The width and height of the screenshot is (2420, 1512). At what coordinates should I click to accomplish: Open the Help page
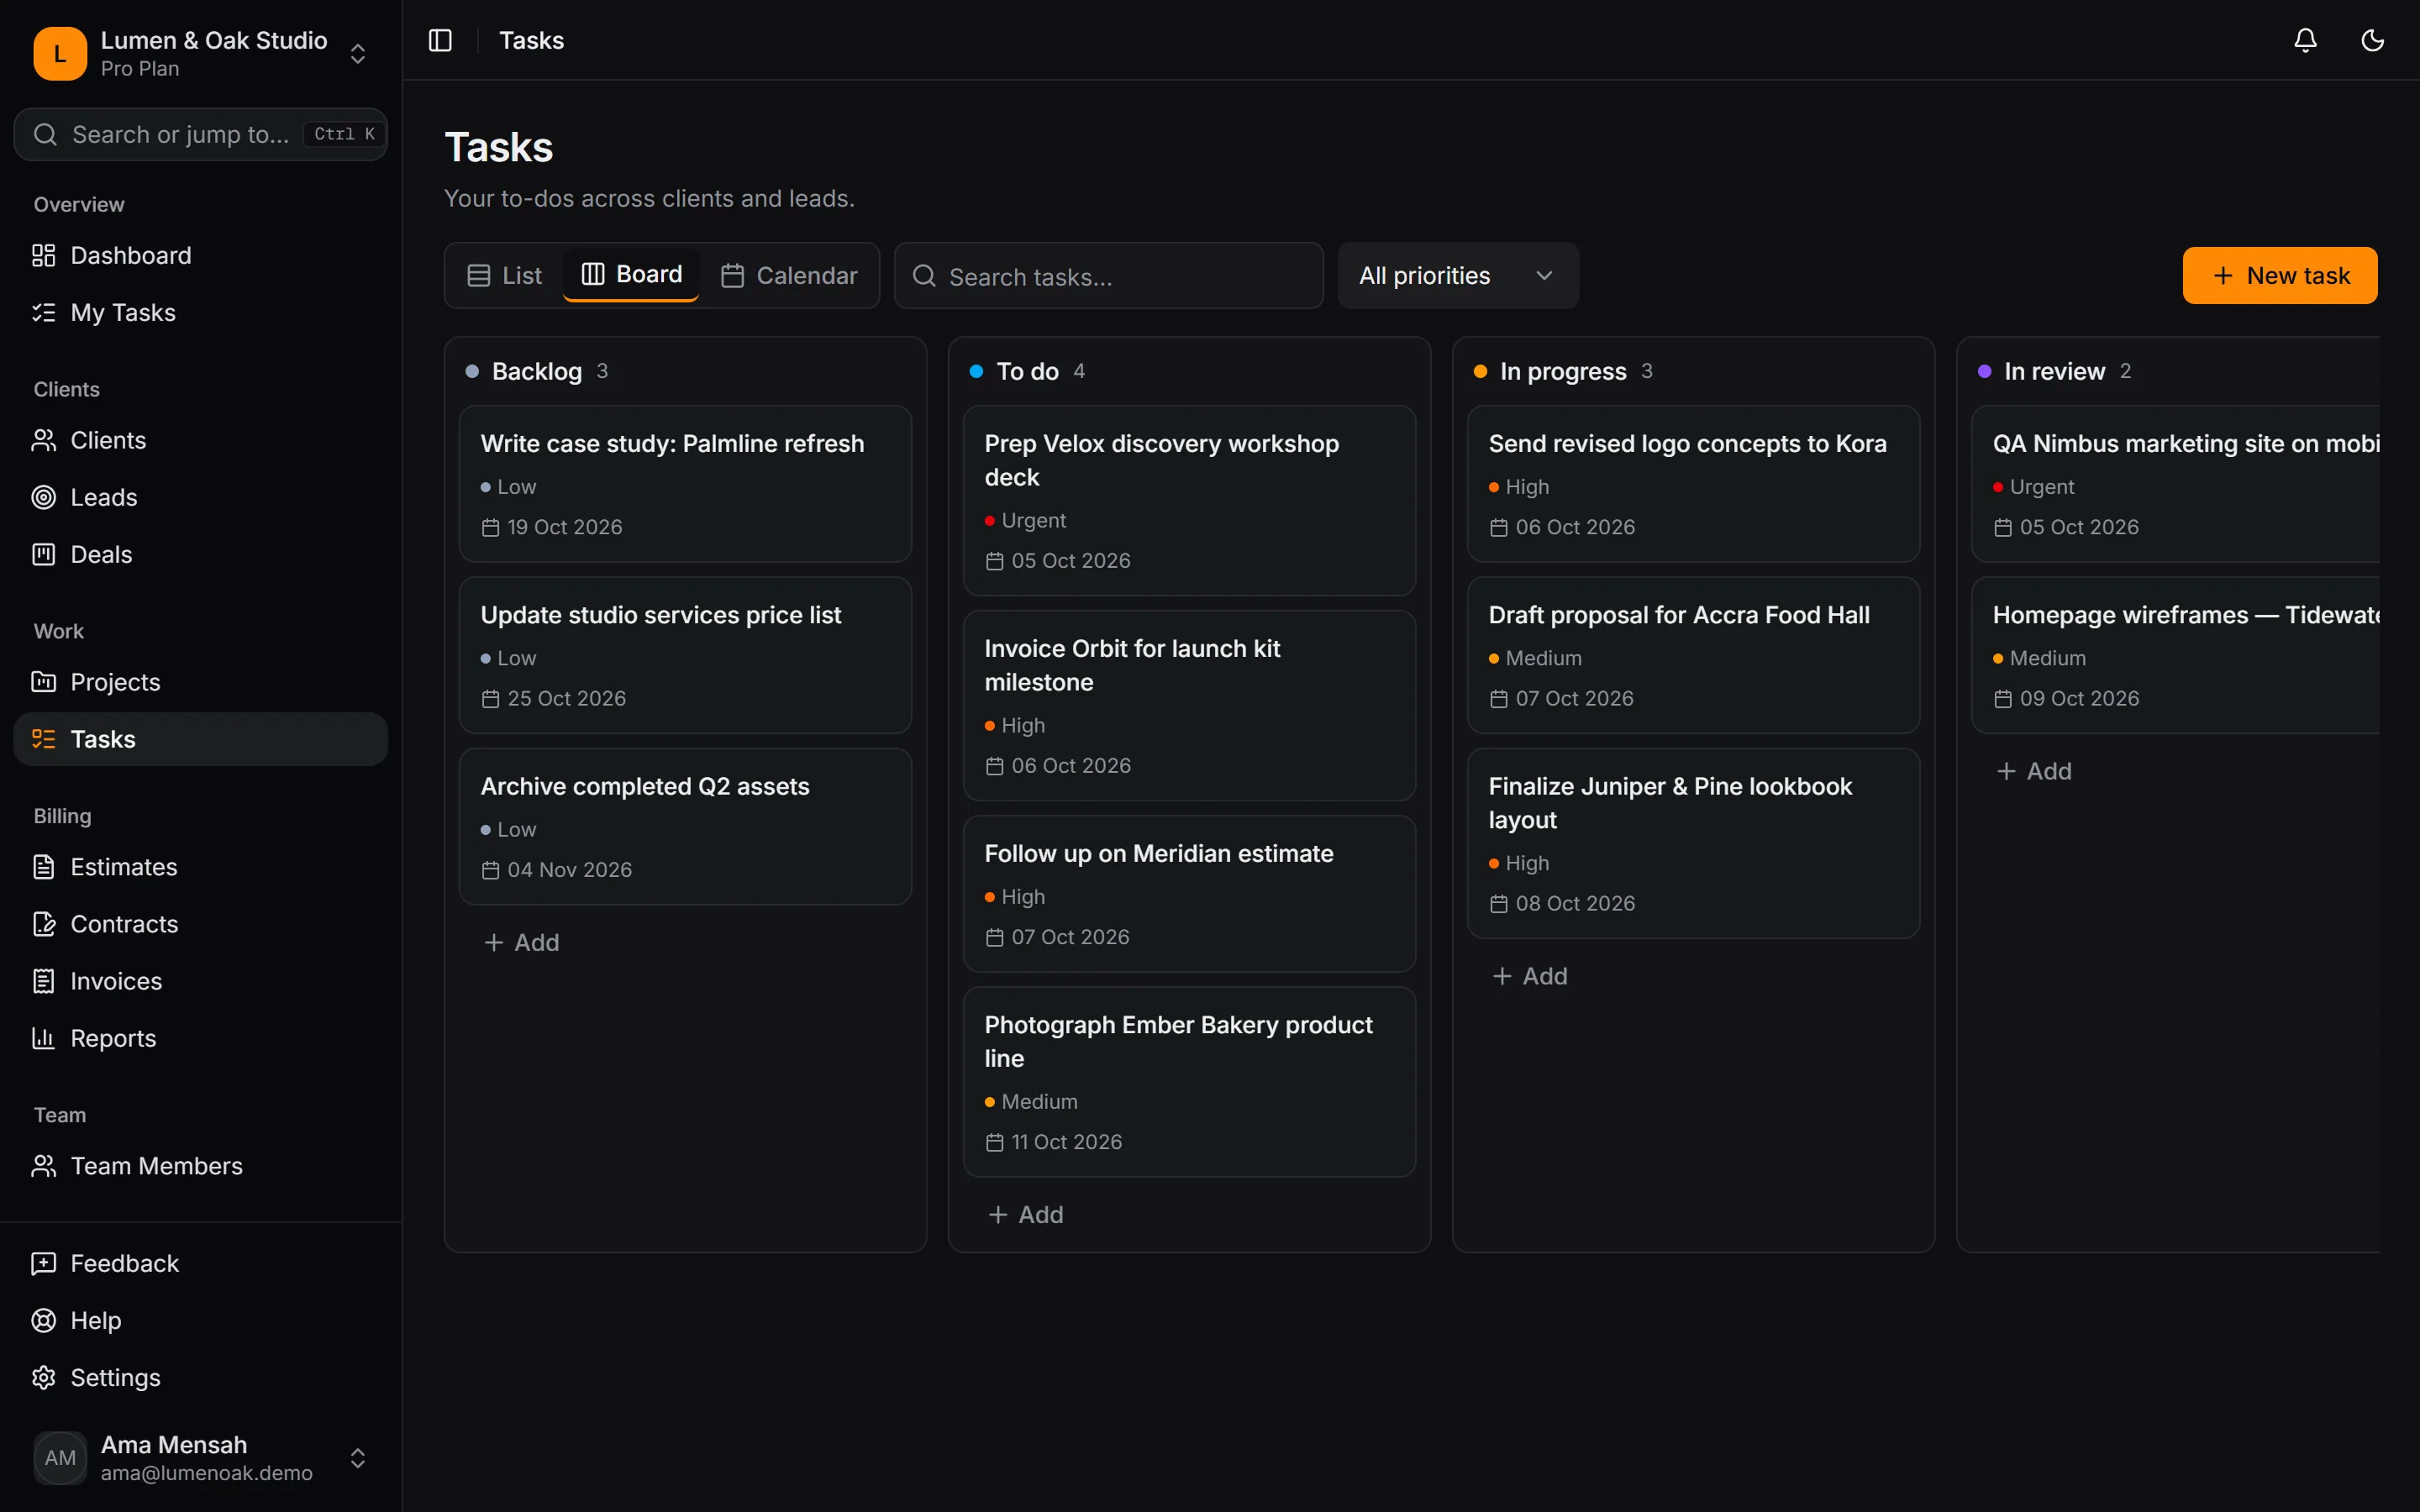201,1320
